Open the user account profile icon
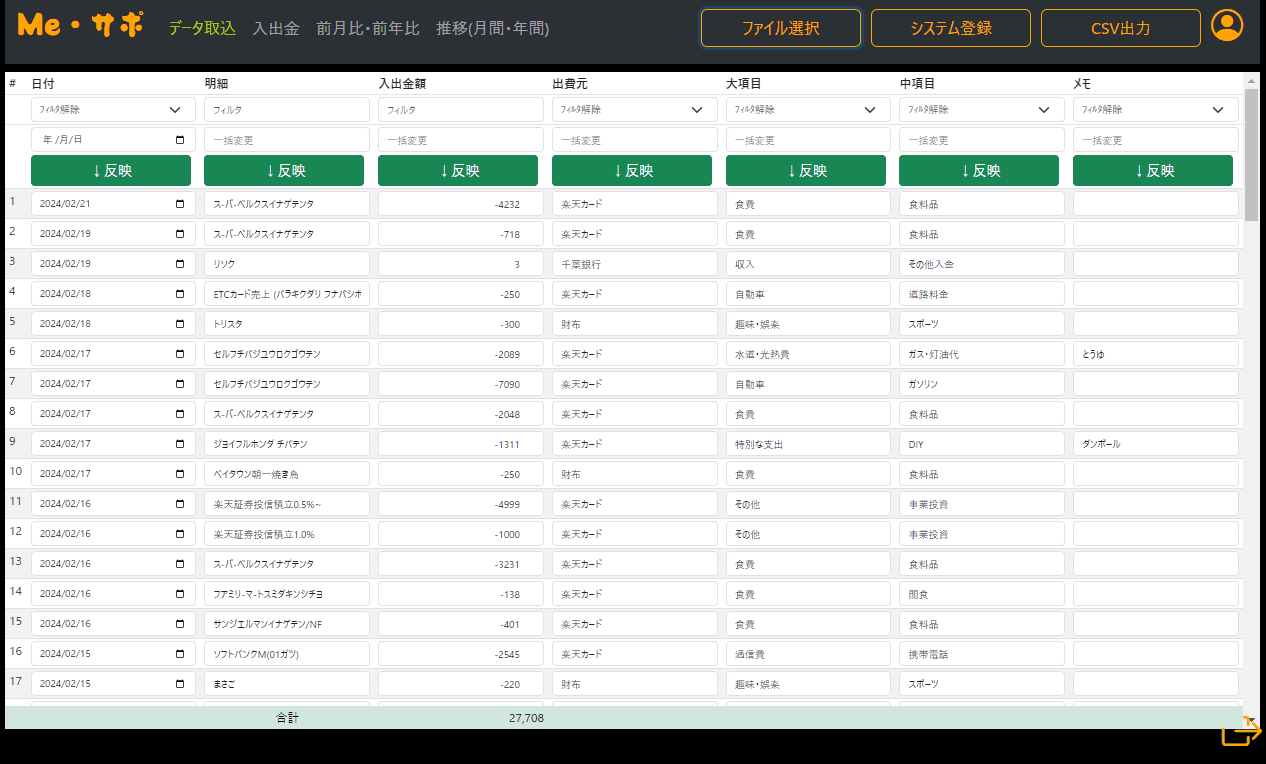The height and width of the screenshot is (764, 1266). [x=1226, y=26]
